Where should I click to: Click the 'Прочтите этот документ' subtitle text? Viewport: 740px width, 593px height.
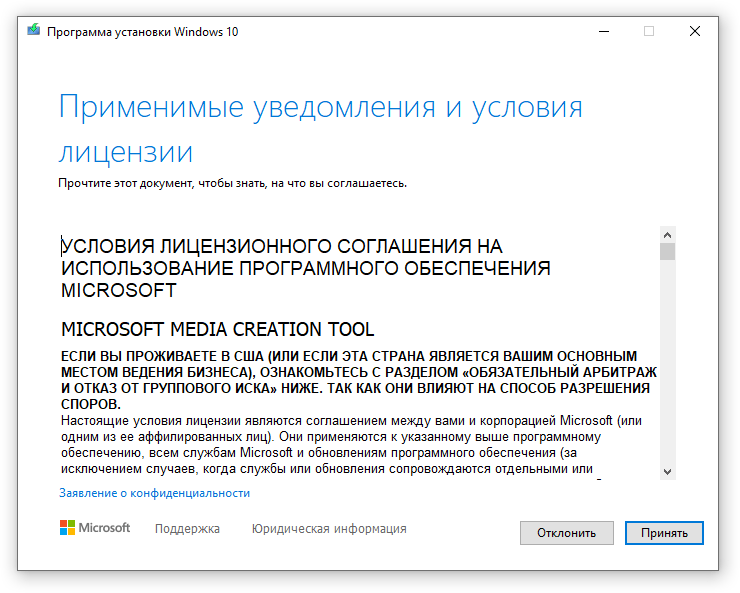pos(232,183)
